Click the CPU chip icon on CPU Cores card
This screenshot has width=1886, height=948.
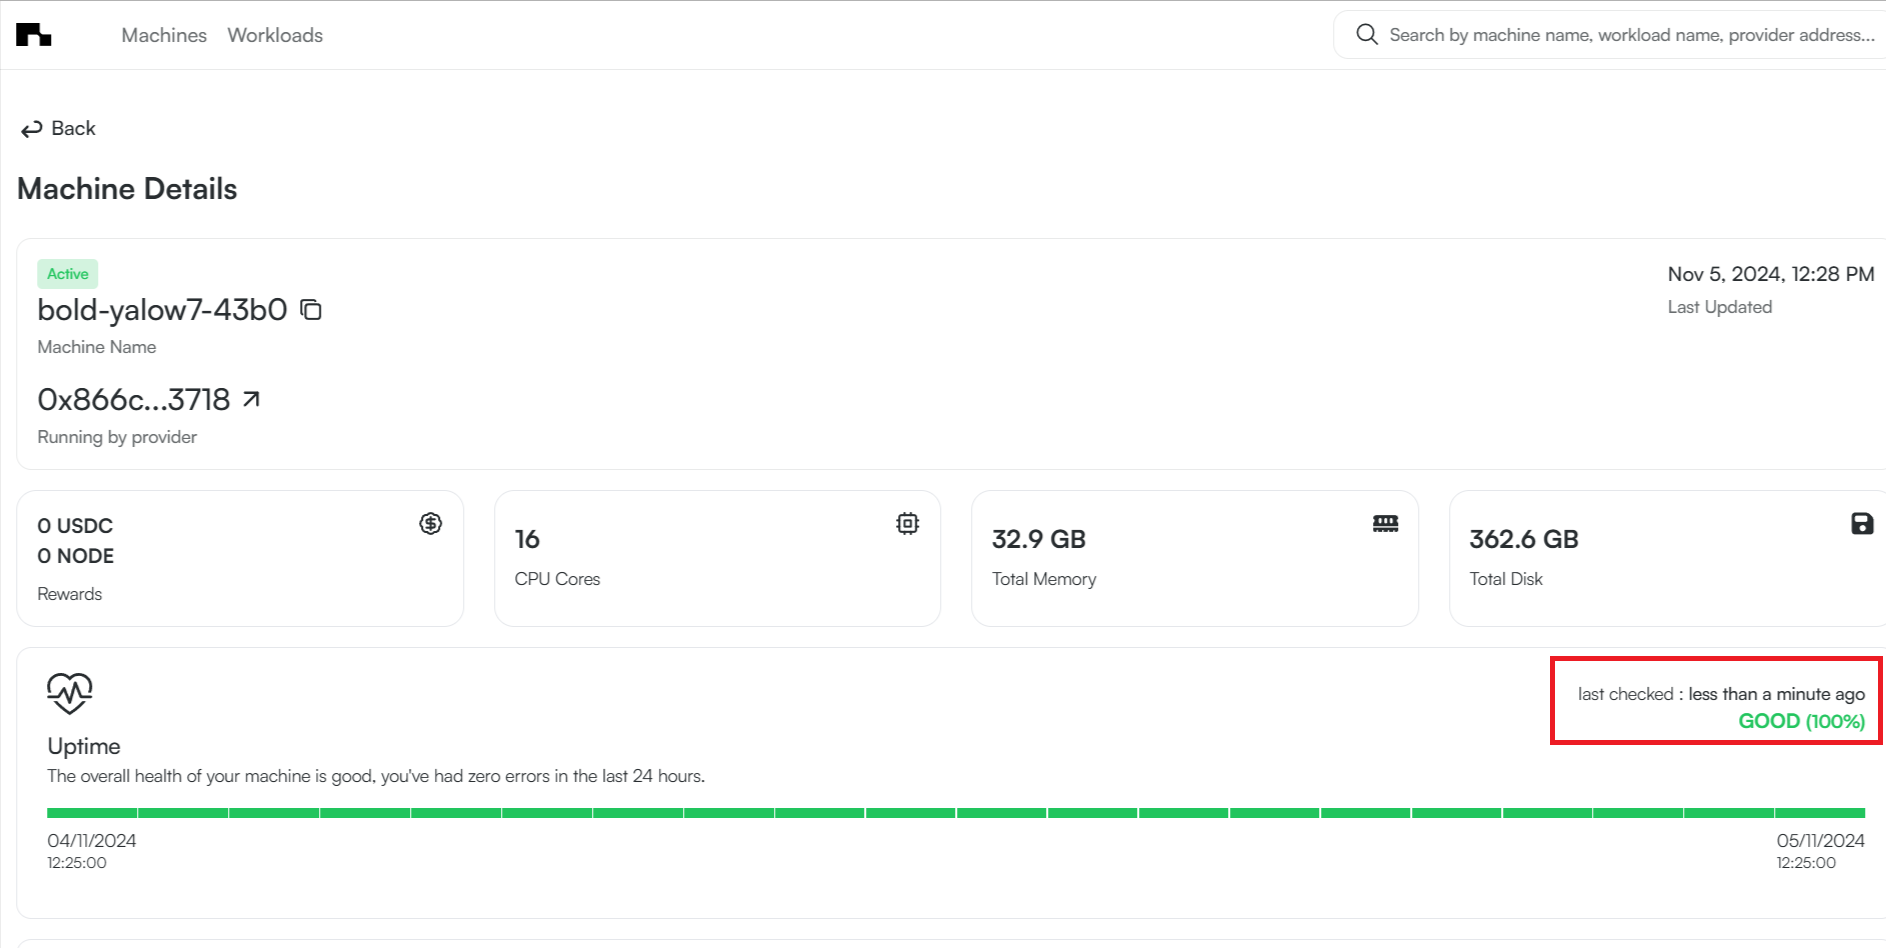(x=908, y=522)
